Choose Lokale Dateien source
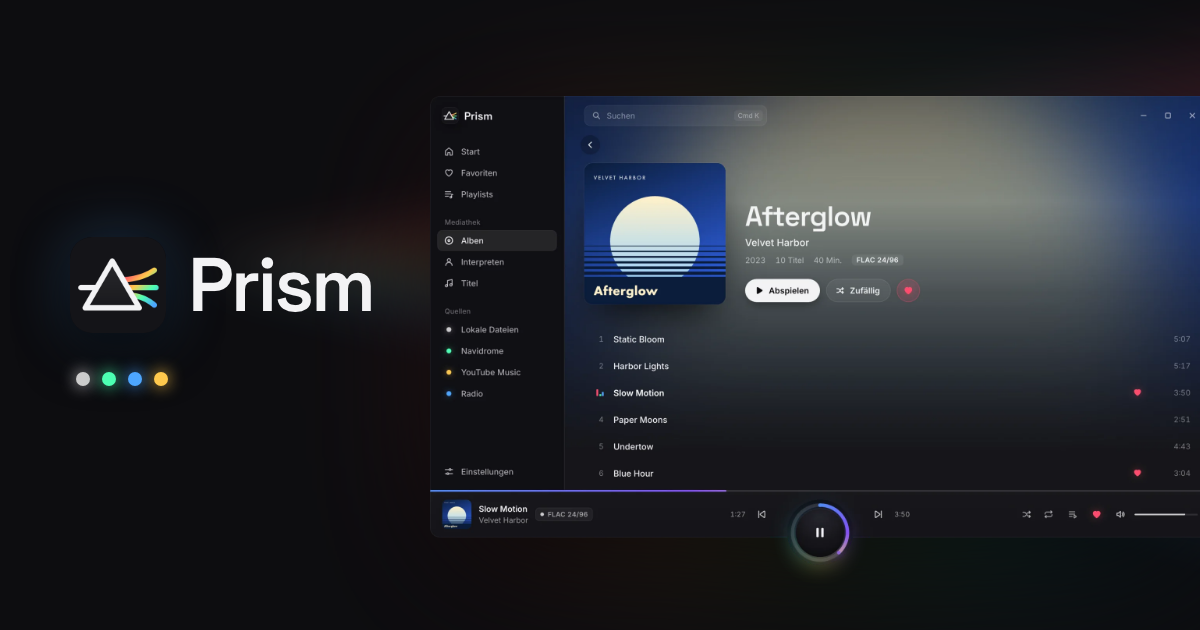 pyautogui.click(x=497, y=330)
